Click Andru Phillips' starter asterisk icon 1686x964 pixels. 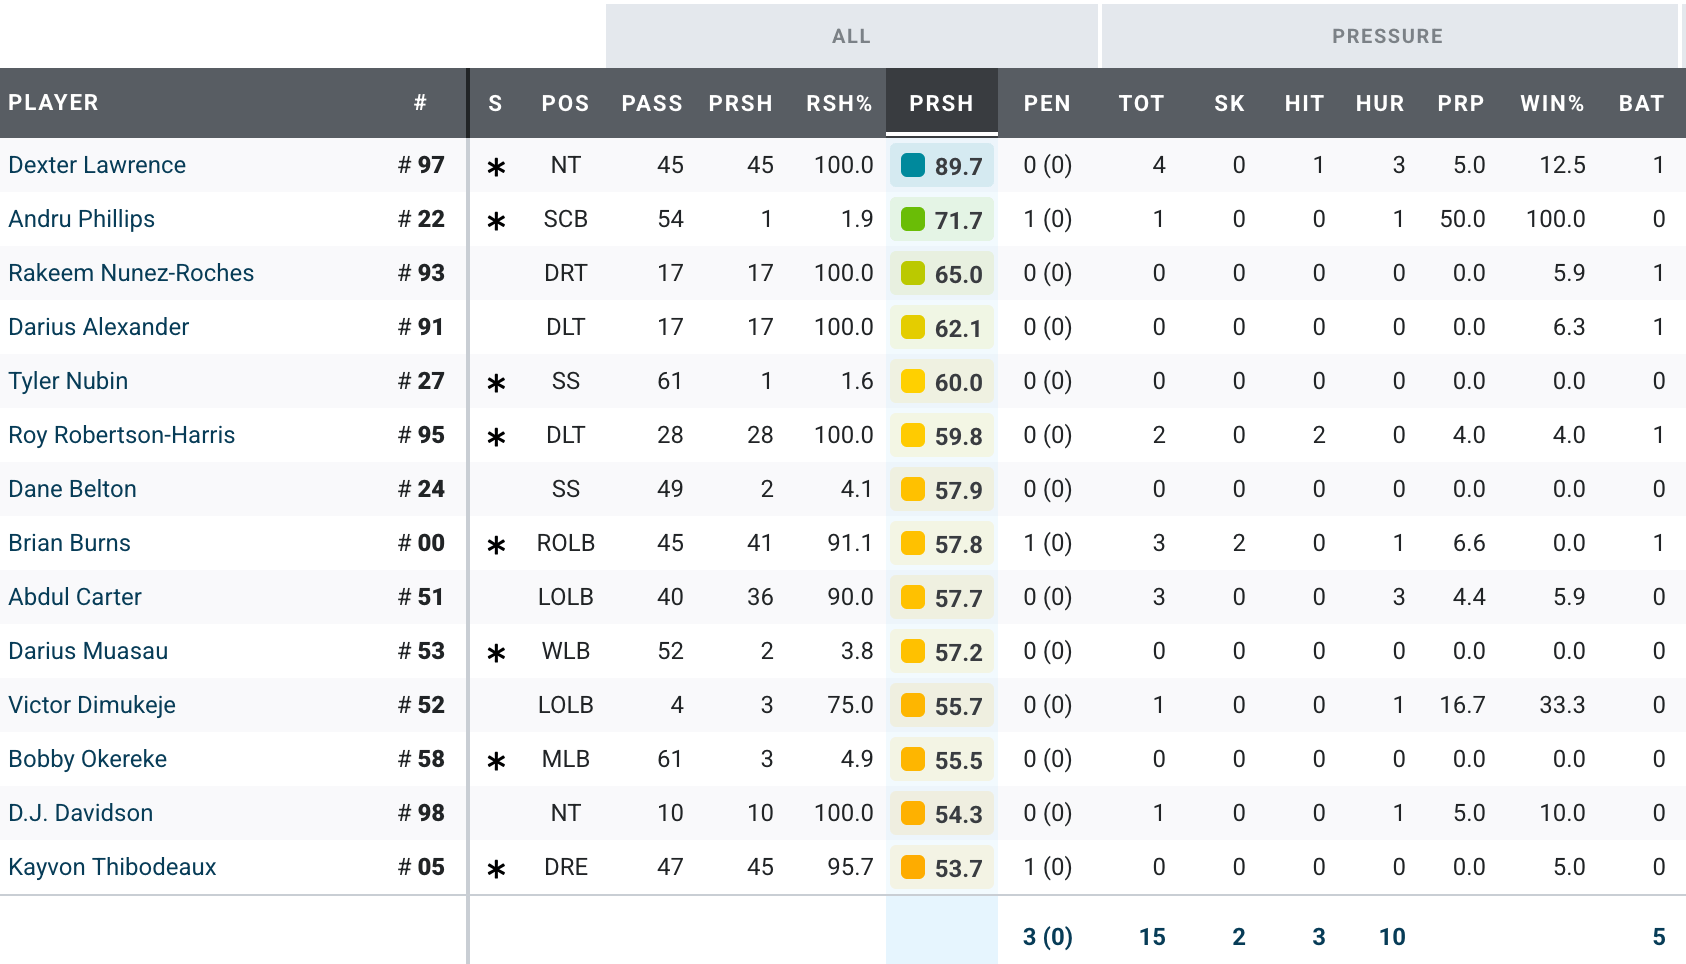(496, 221)
